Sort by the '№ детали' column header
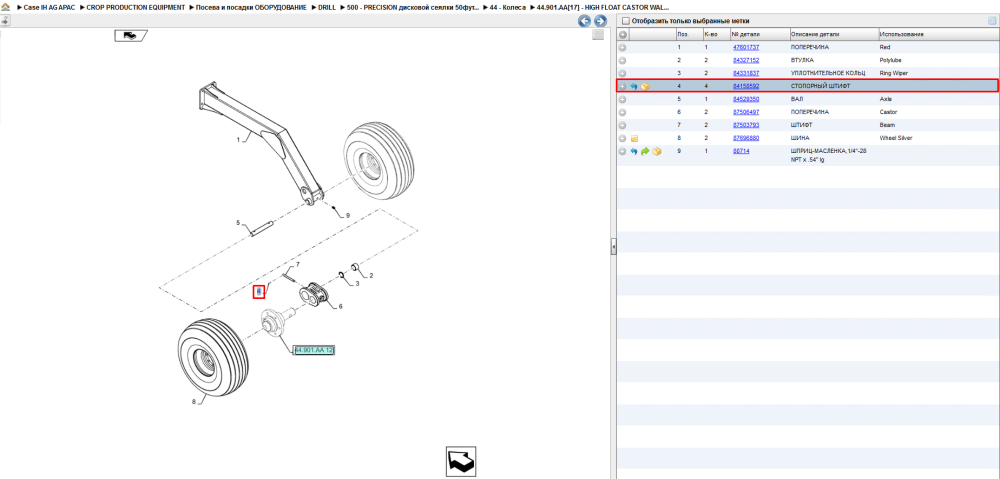This screenshot has width=1000, height=479. point(759,34)
